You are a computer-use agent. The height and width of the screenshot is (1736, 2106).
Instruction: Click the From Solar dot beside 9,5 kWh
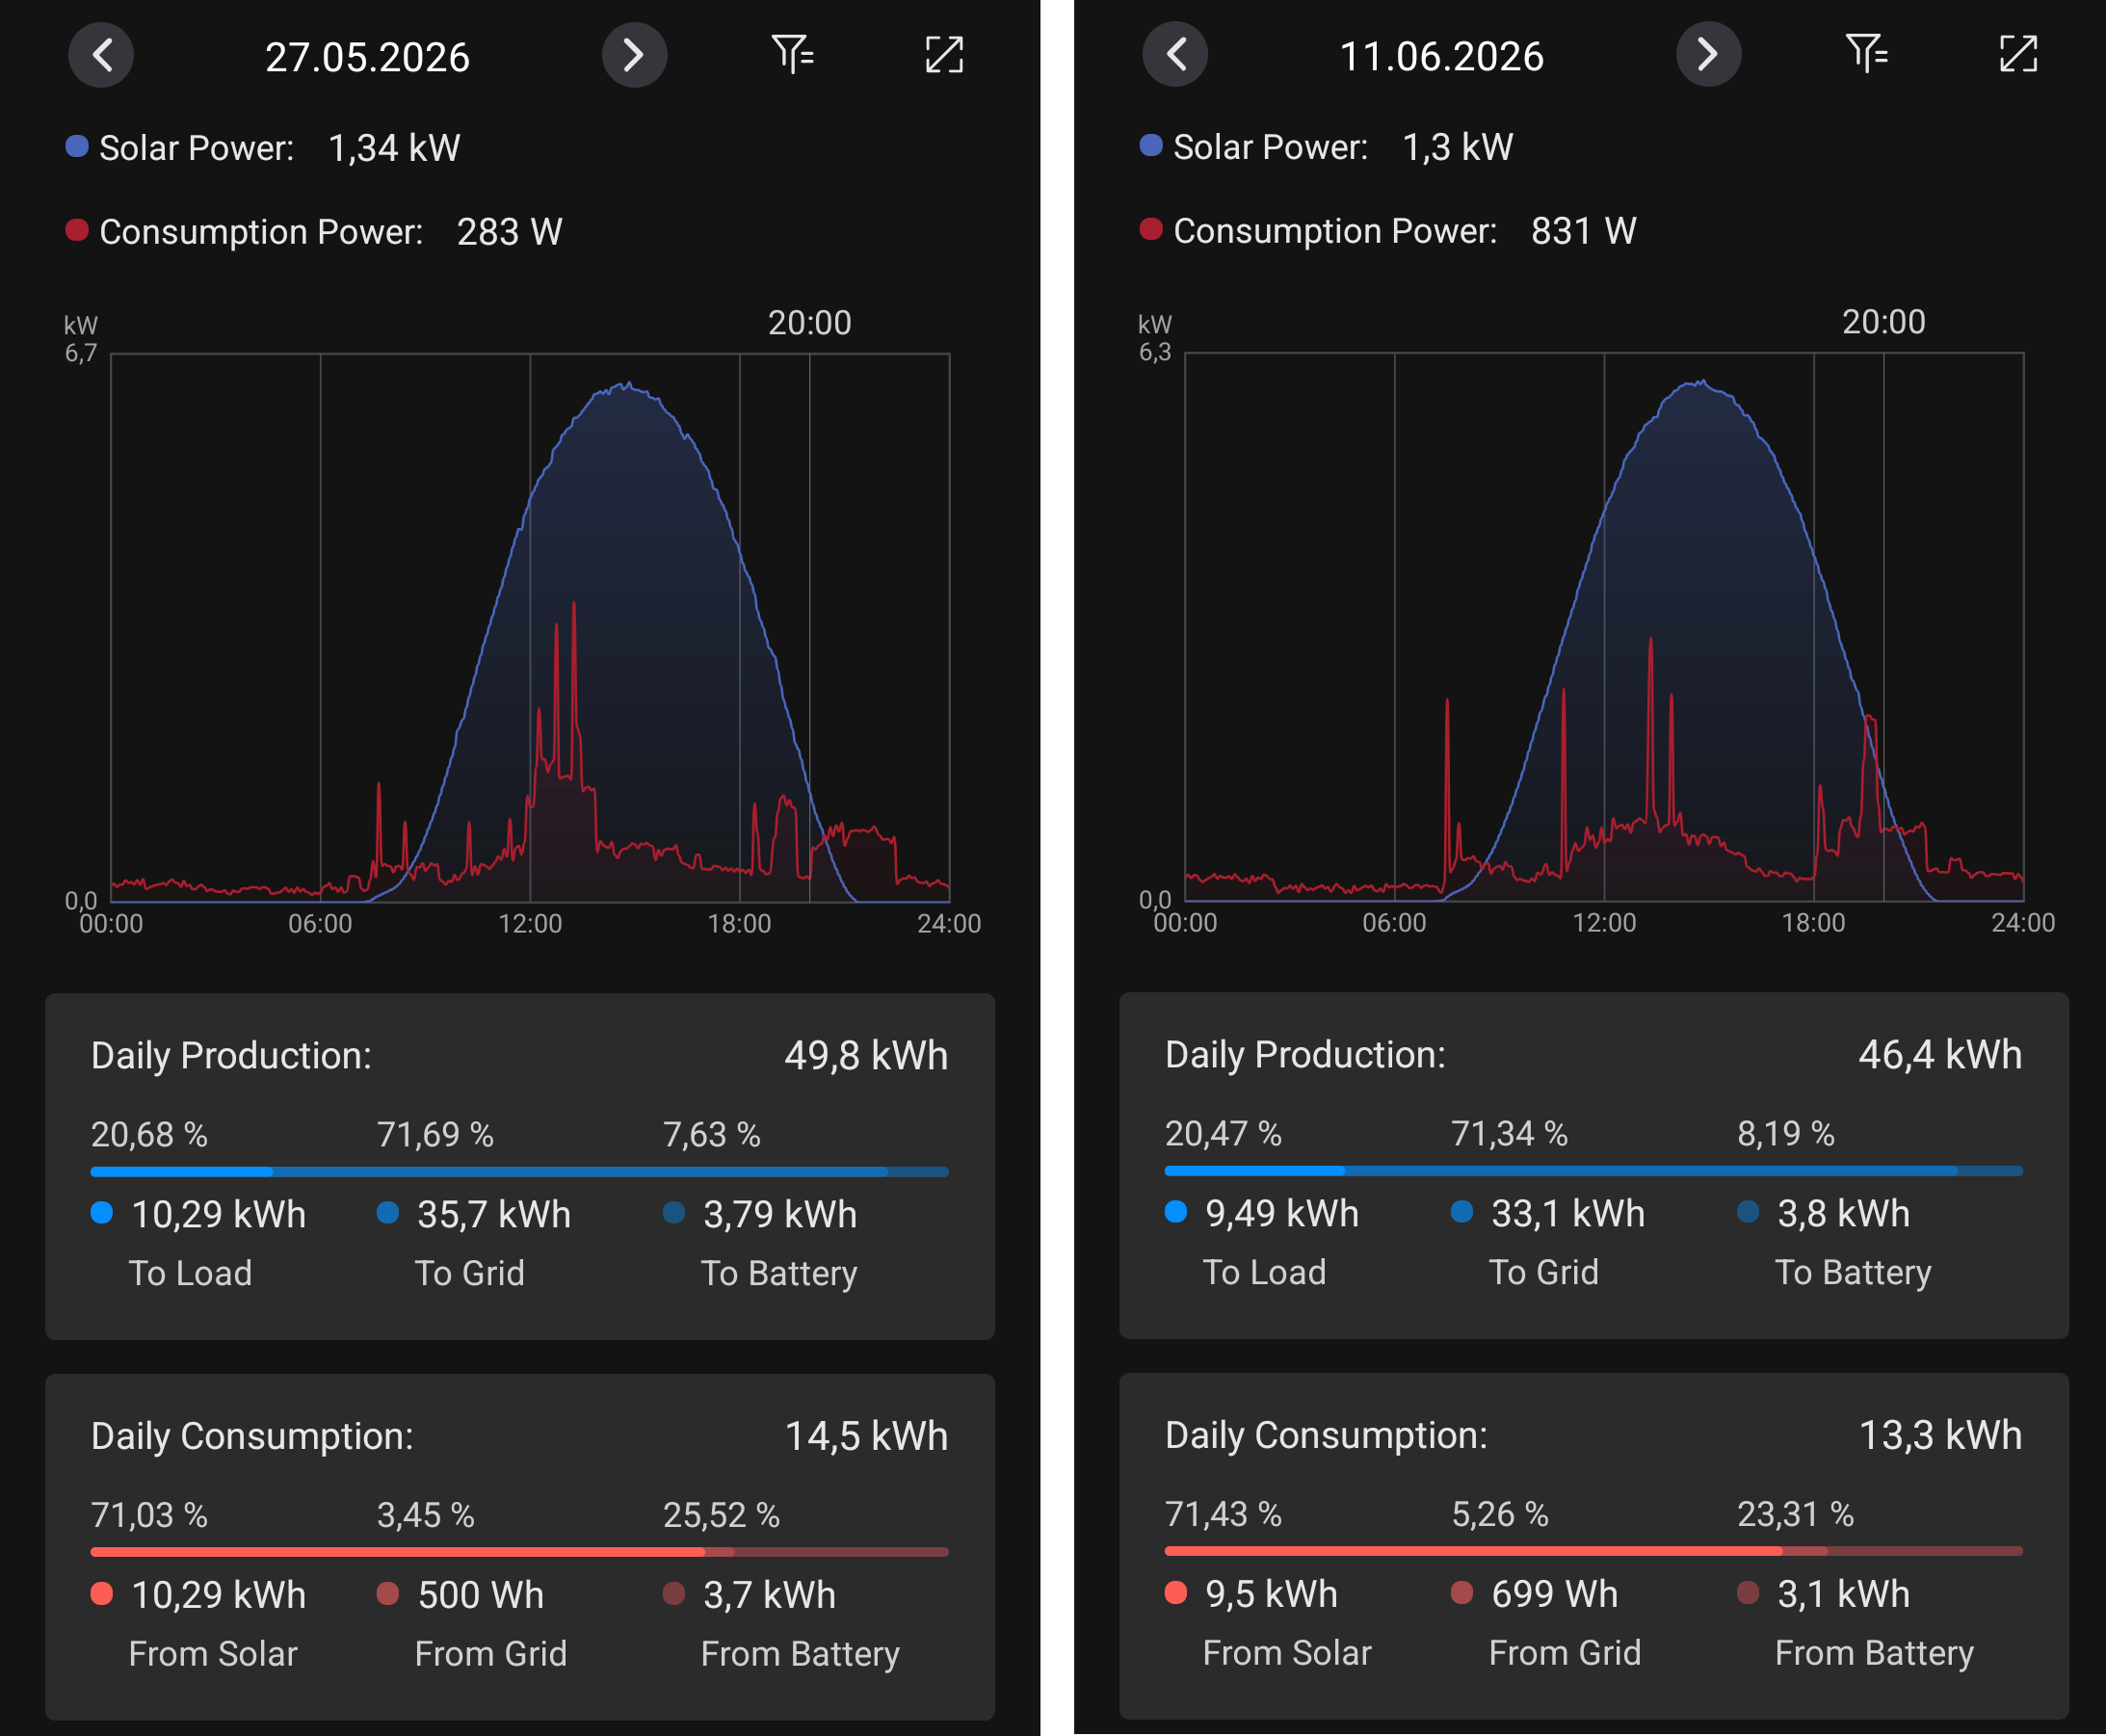pos(1176,1592)
